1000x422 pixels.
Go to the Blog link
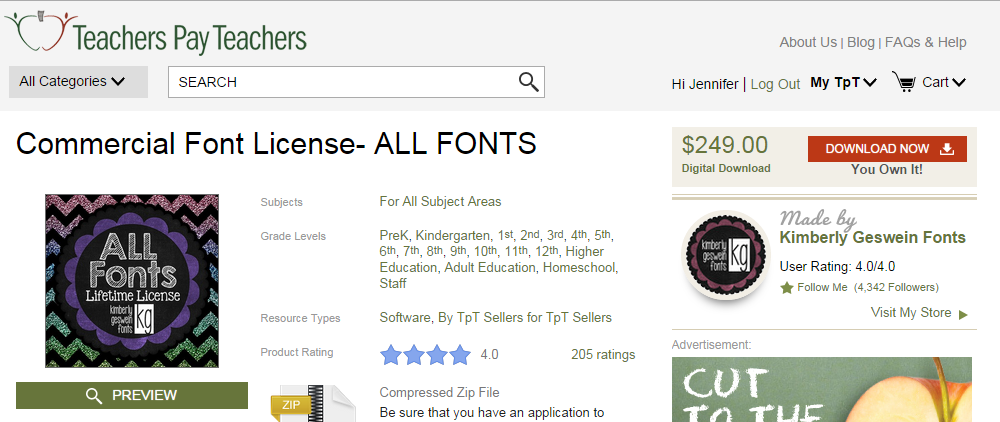coord(861,42)
